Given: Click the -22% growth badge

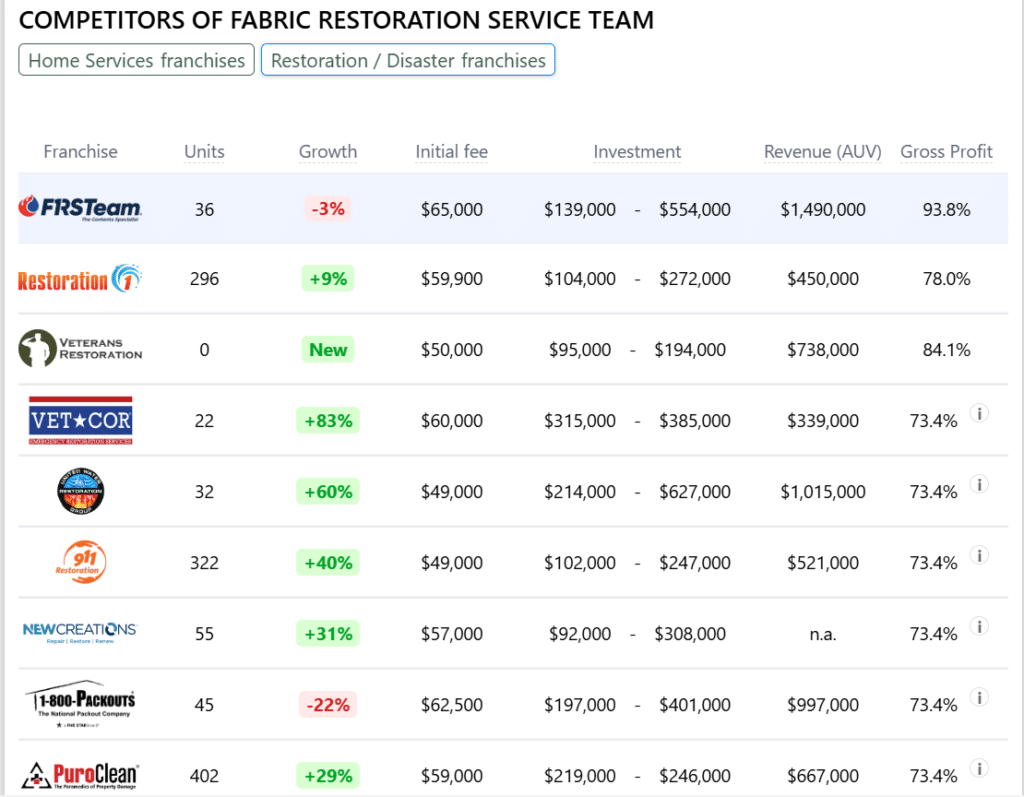Looking at the screenshot, I should (x=328, y=705).
